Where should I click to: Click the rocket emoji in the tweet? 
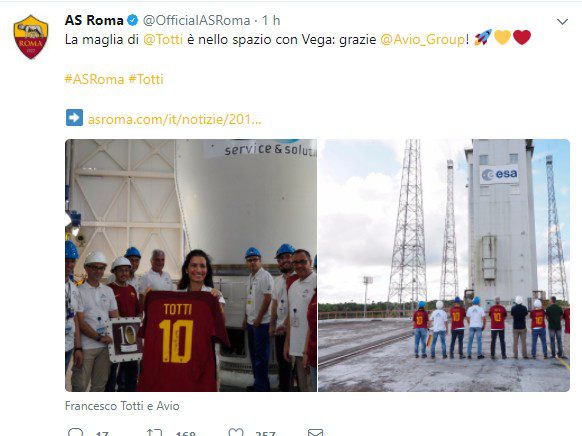tap(483, 37)
